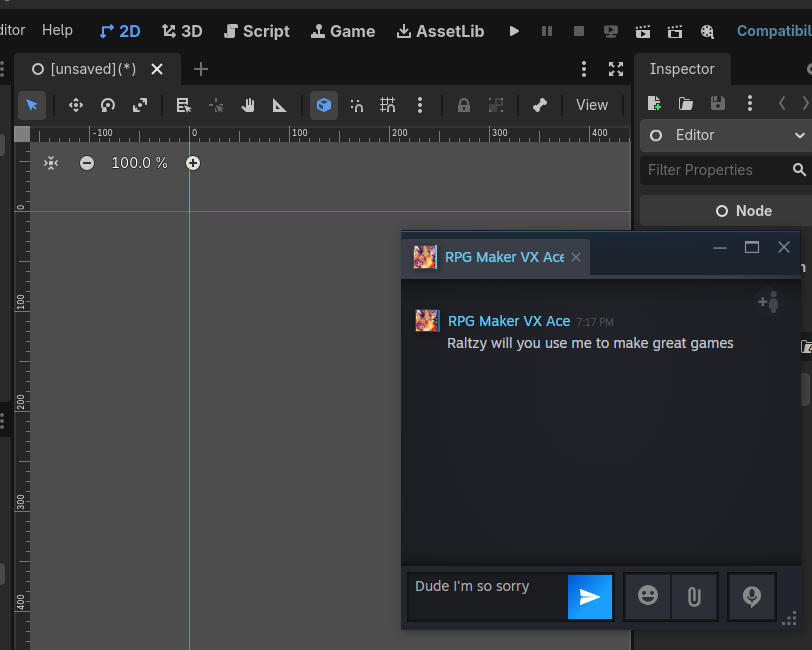
Task: Focus the Filter Properties search field
Action: click(717, 170)
